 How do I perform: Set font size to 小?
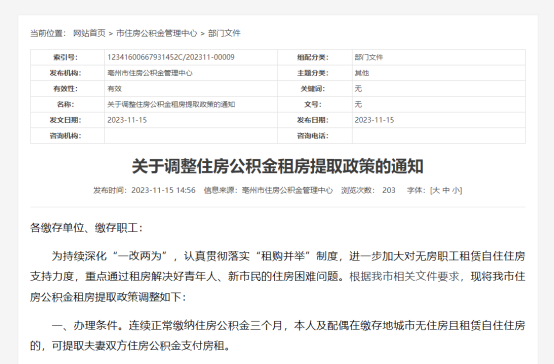click(x=456, y=190)
